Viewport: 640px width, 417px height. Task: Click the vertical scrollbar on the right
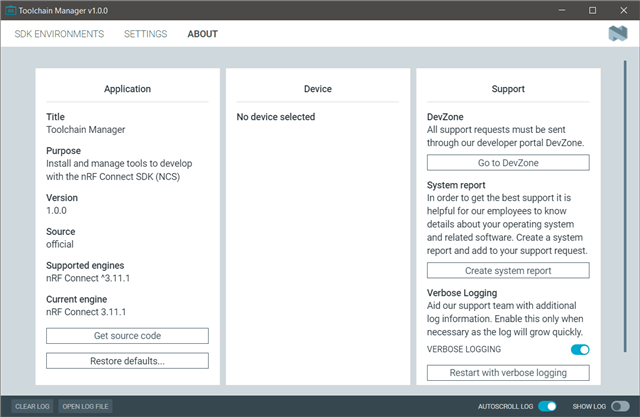624,206
